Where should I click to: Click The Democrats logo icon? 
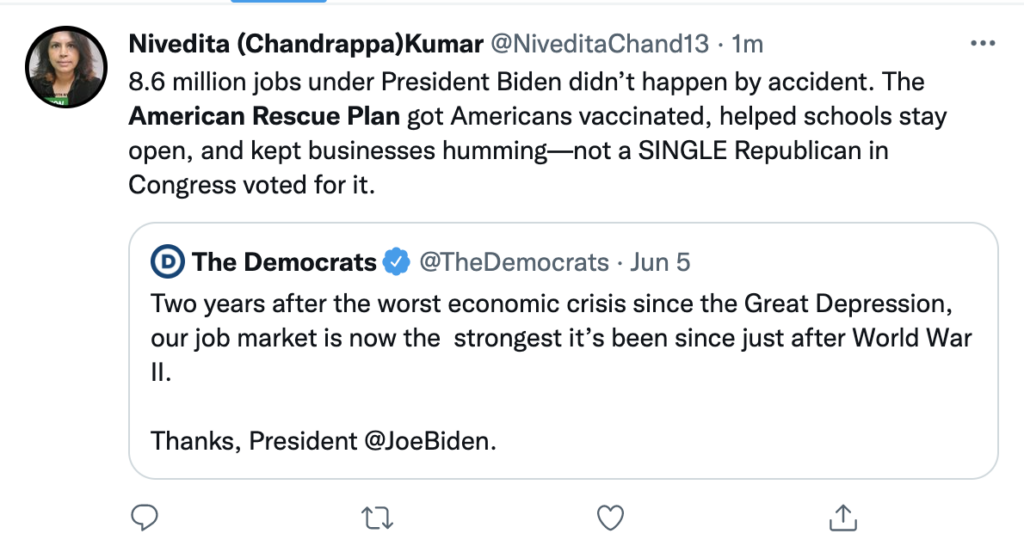pos(166,263)
